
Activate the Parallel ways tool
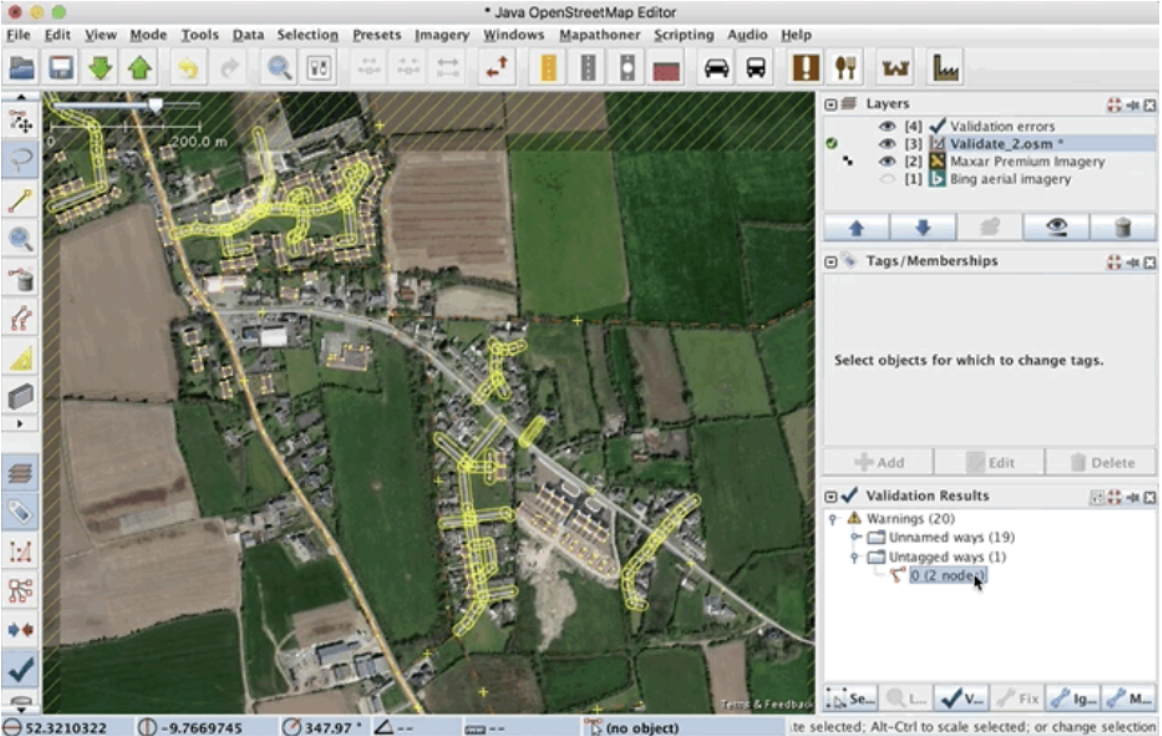(x=20, y=319)
